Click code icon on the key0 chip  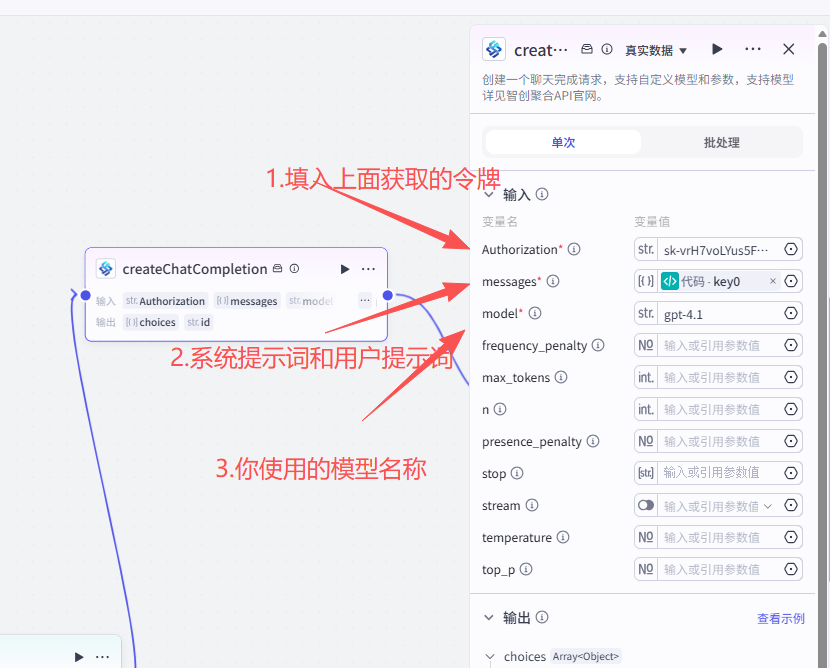tap(670, 281)
